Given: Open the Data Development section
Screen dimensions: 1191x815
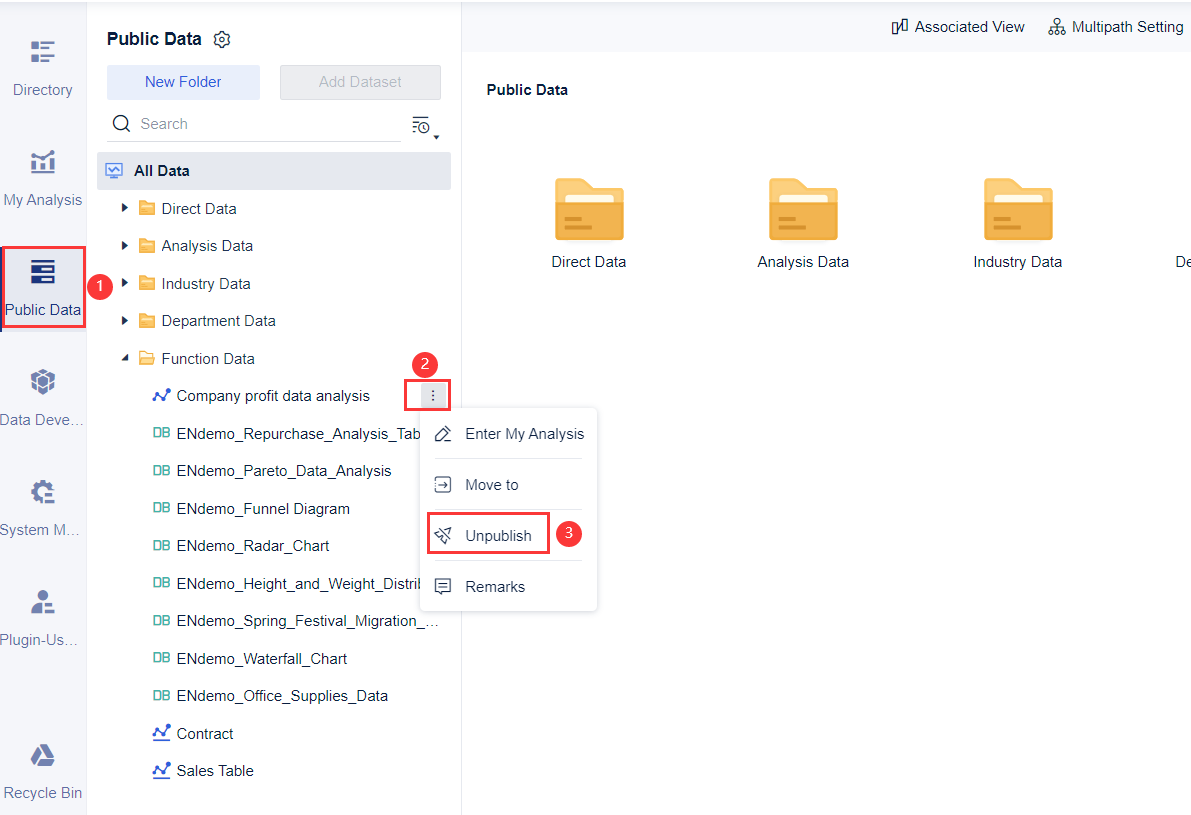Looking at the screenshot, I should [x=42, y=395].
